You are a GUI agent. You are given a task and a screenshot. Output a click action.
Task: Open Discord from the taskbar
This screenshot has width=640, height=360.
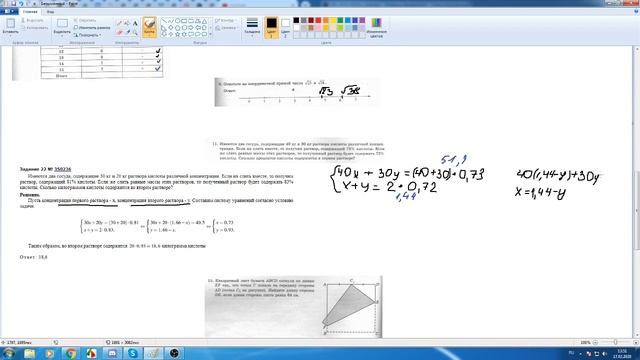pyautogui.click(x=112, y=353)
